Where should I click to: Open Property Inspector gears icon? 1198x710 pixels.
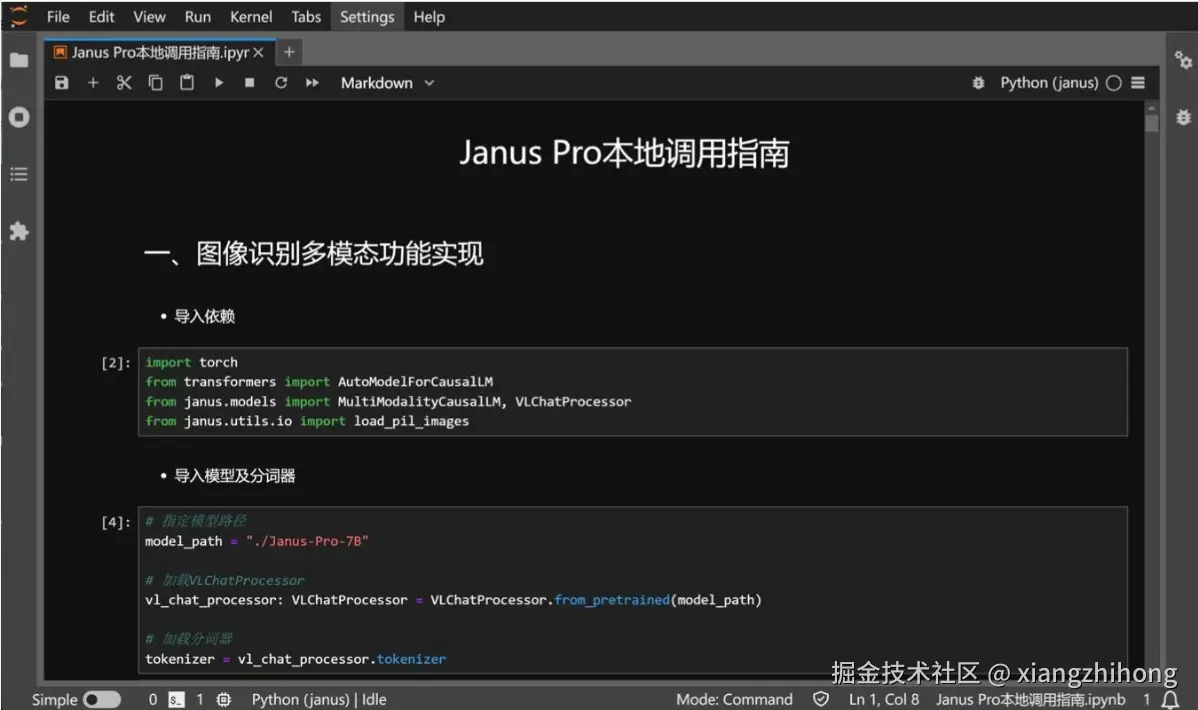click(1183, 60)
